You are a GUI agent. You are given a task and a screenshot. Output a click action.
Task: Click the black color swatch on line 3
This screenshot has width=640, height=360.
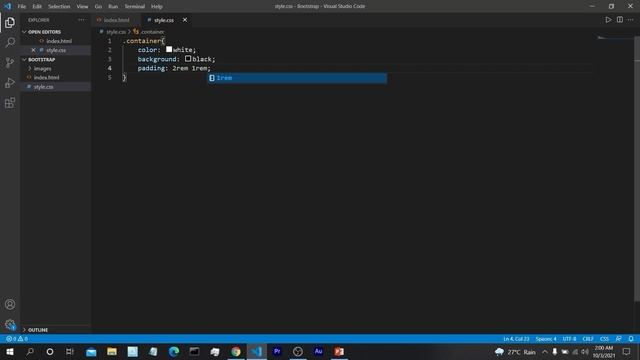tap(188, 59)
